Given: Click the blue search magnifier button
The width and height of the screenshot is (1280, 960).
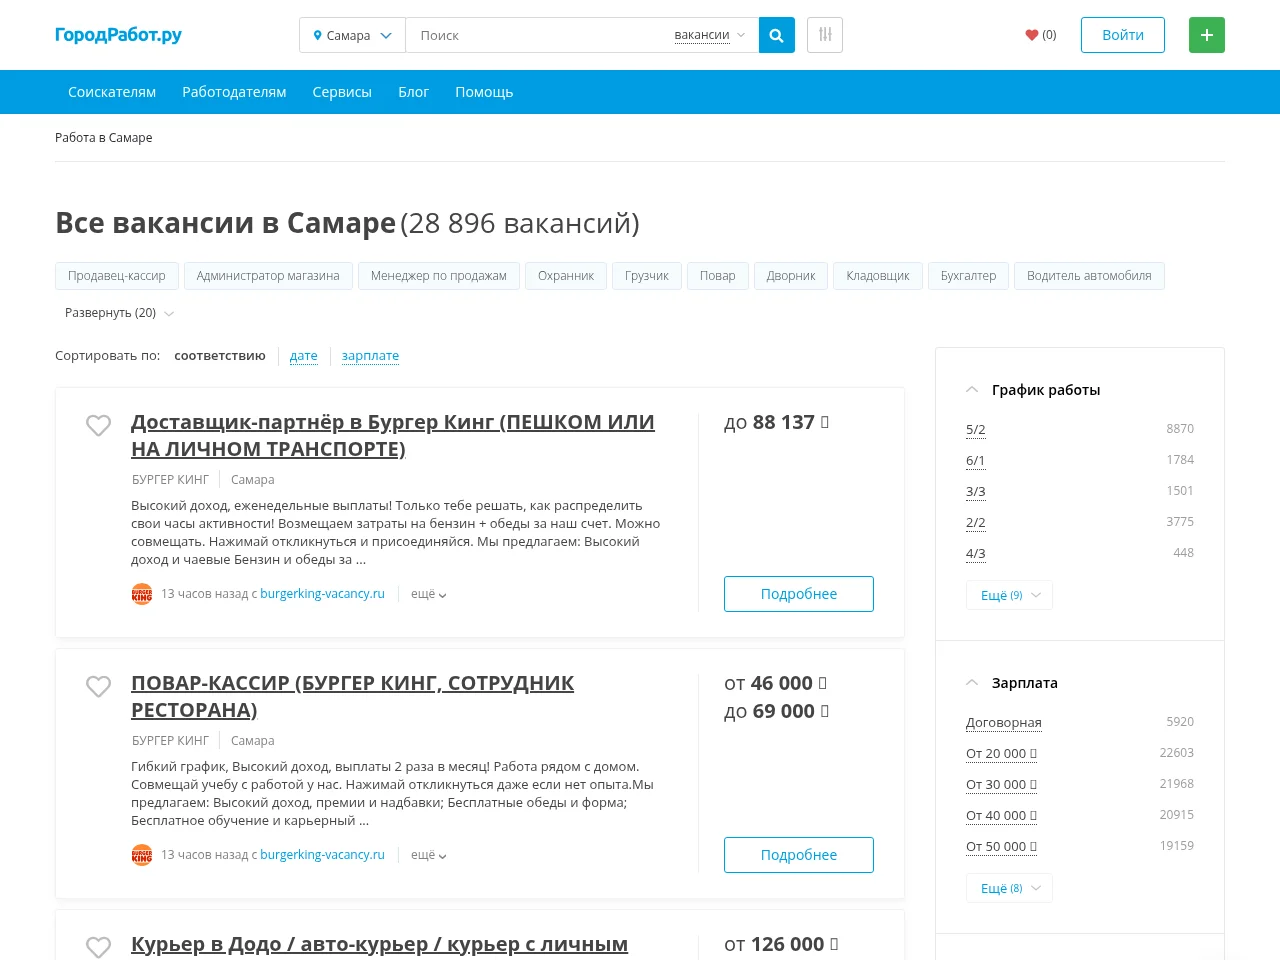Looking at the screenshot, I should coord(777,35).
